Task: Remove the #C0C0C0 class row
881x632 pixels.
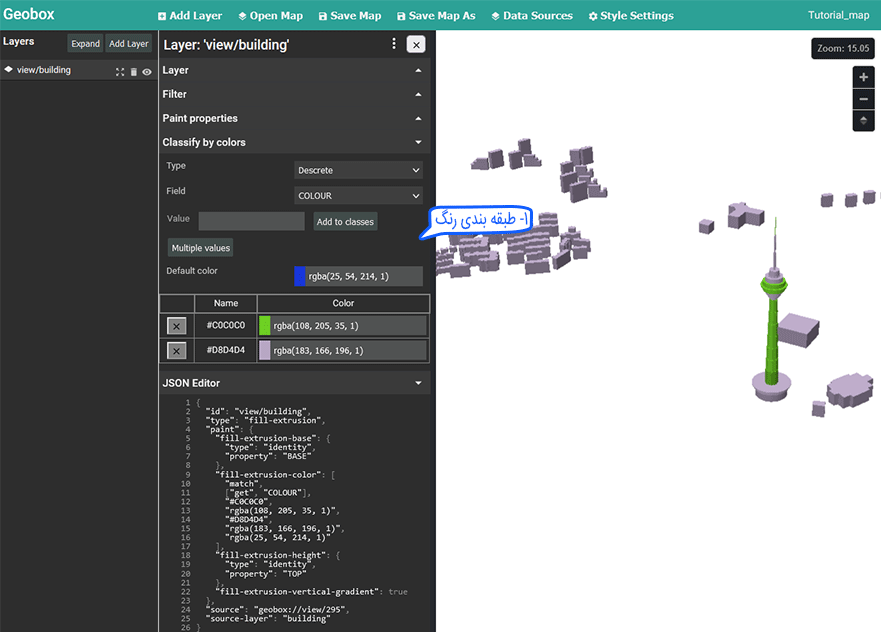Action: coord(176,325)
